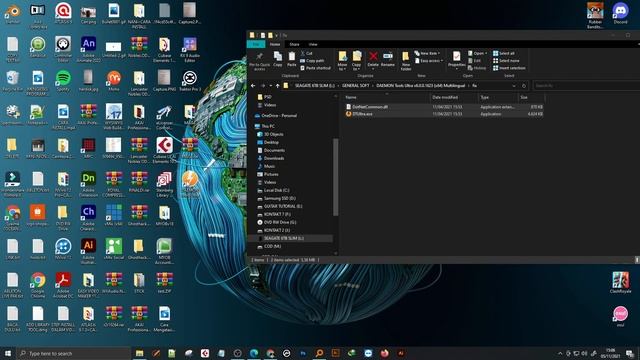Click Edit in the Open group
The width and height of the screenshot is (640, 360).
pos(474,61)
